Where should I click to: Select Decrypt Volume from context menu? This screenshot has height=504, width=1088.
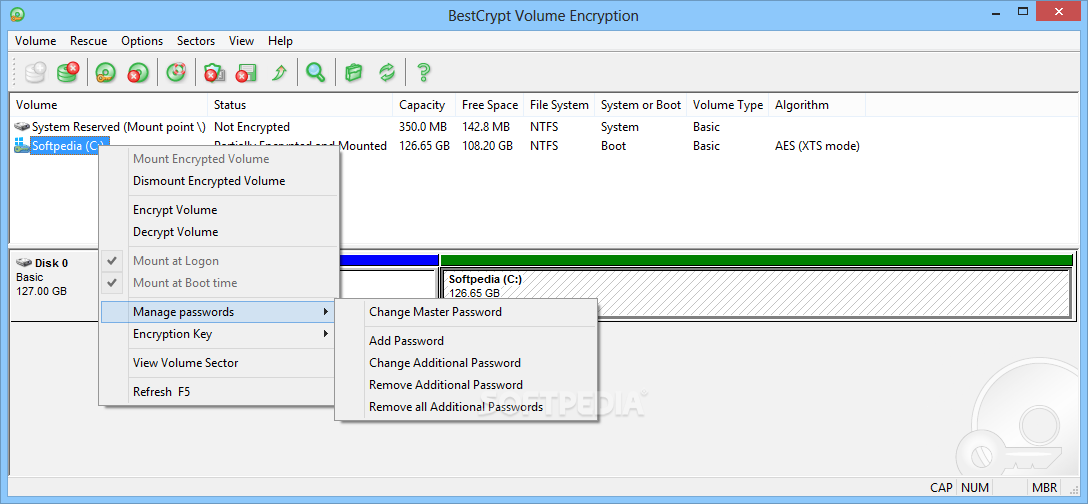pyautogui.click(x=219, y=232)
